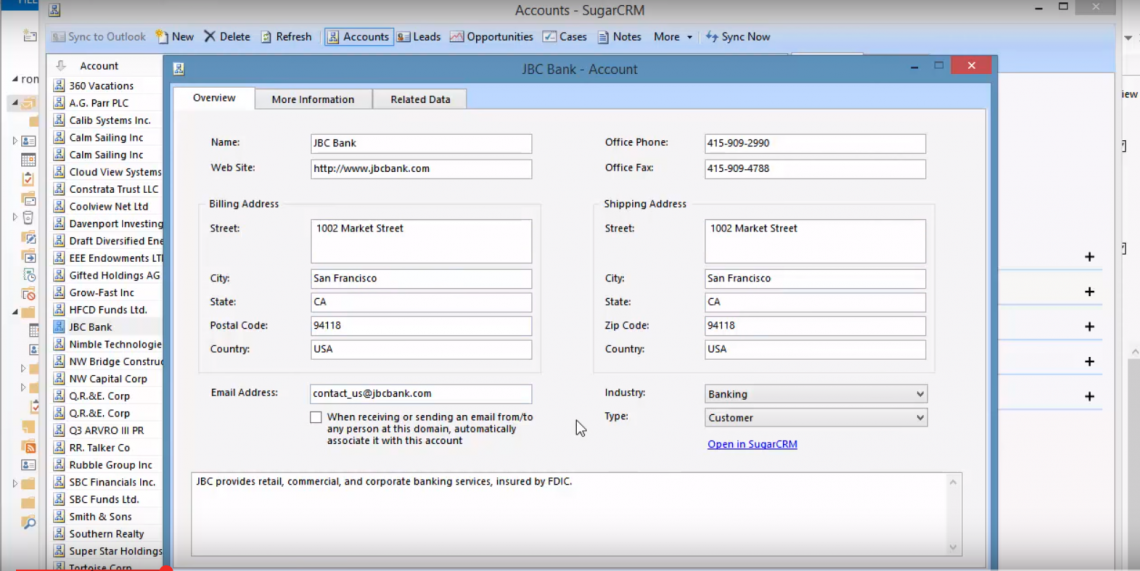1140x571 pixels.
Task: Enable automatic email domain association checkbox
Action: (x=316, y=418)
